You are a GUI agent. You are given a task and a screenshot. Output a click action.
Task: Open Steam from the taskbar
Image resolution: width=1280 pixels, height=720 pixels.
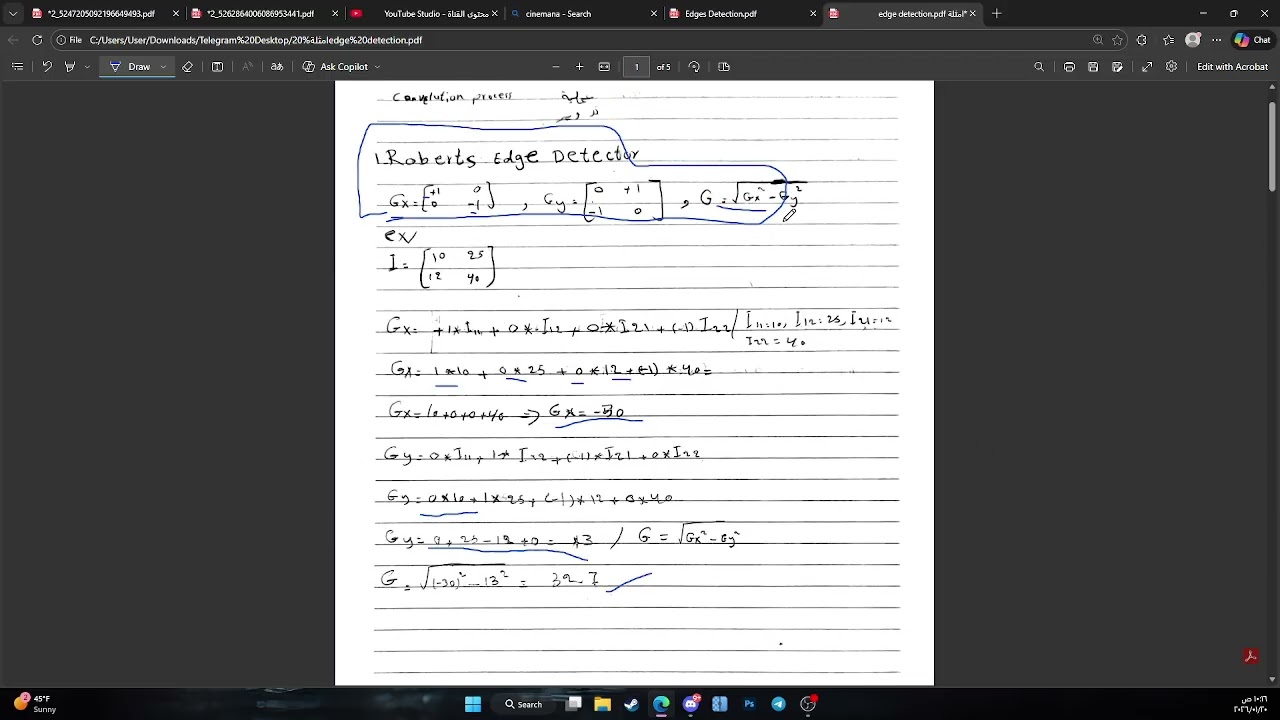pos(631,704)
